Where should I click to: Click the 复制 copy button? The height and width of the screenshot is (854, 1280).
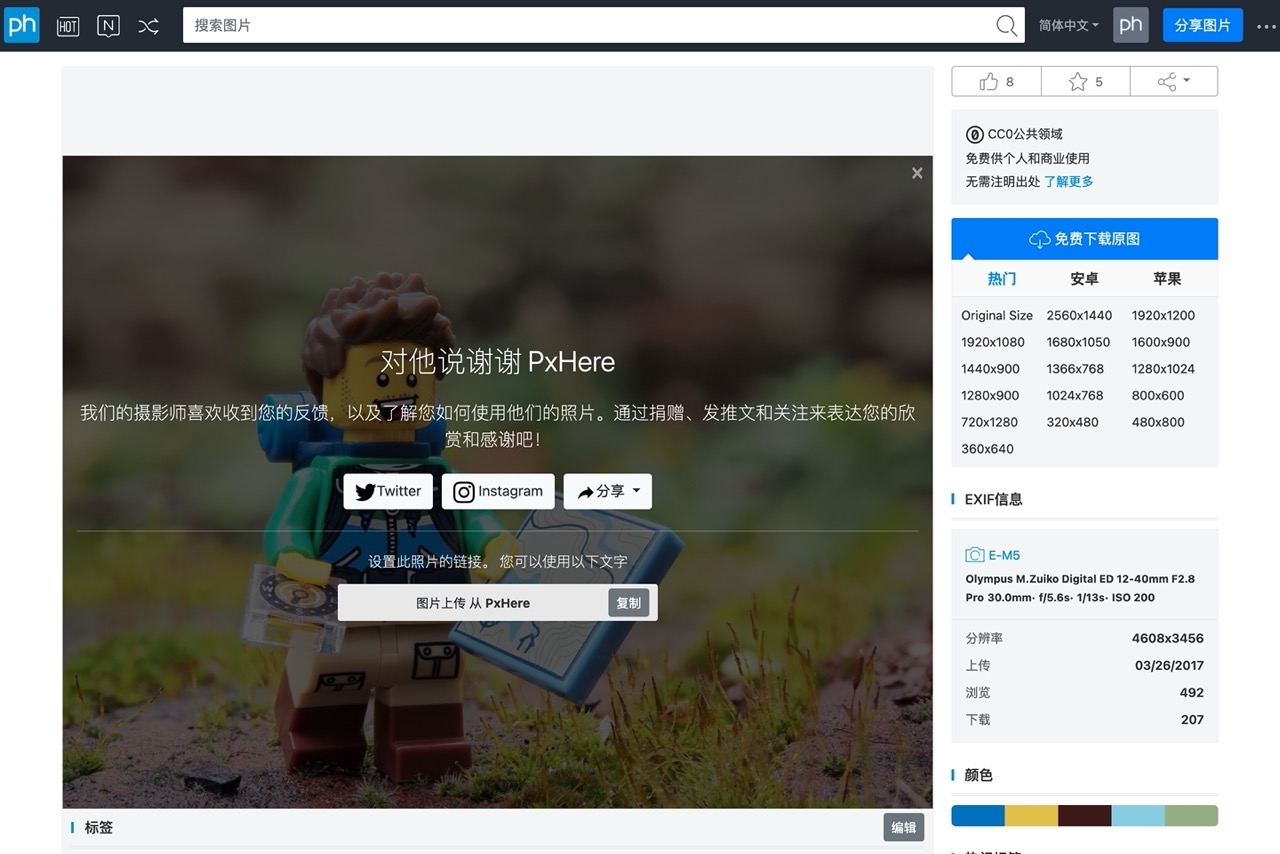pos(629,603)
